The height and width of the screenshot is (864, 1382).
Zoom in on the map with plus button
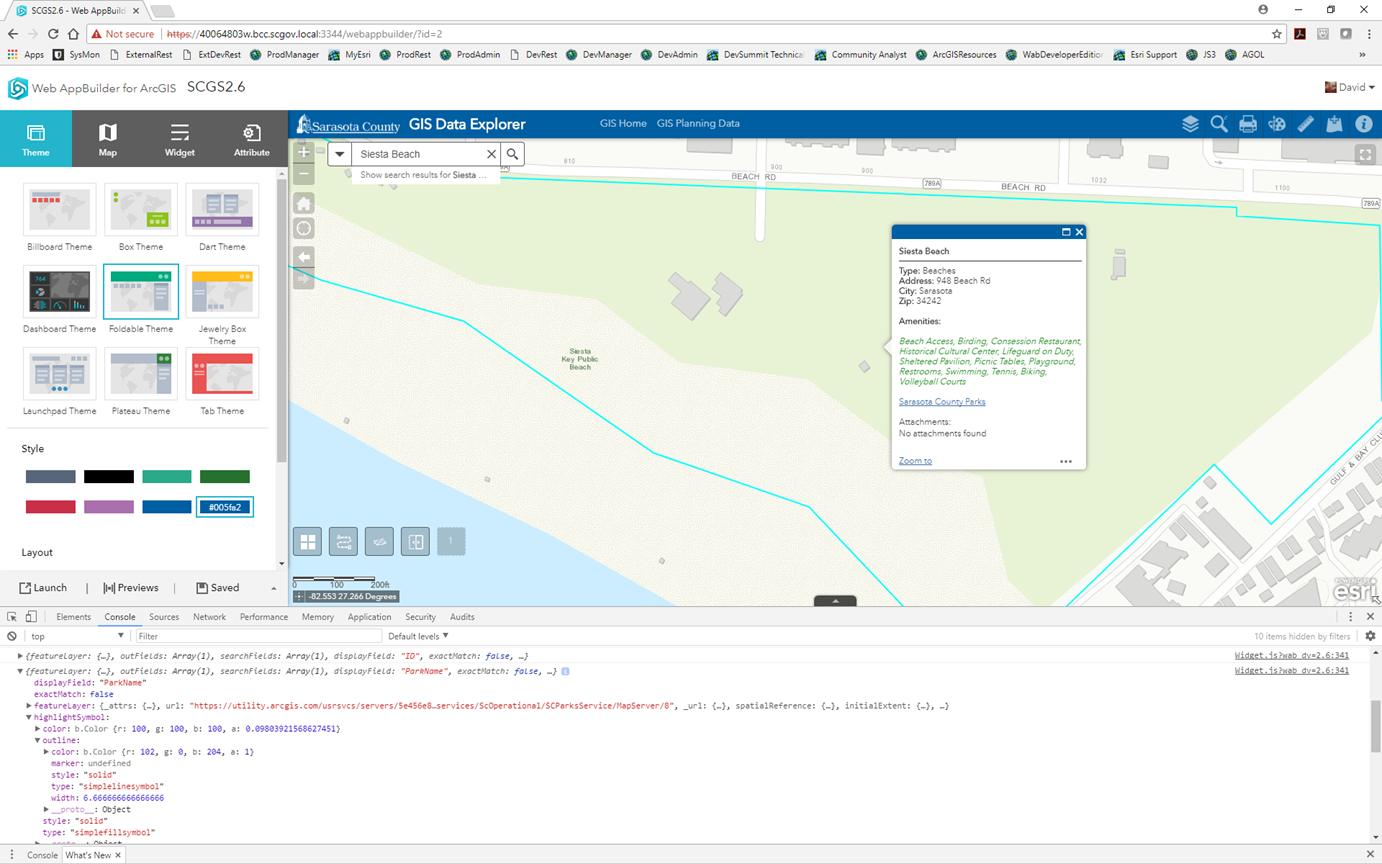tap(304, 152)
